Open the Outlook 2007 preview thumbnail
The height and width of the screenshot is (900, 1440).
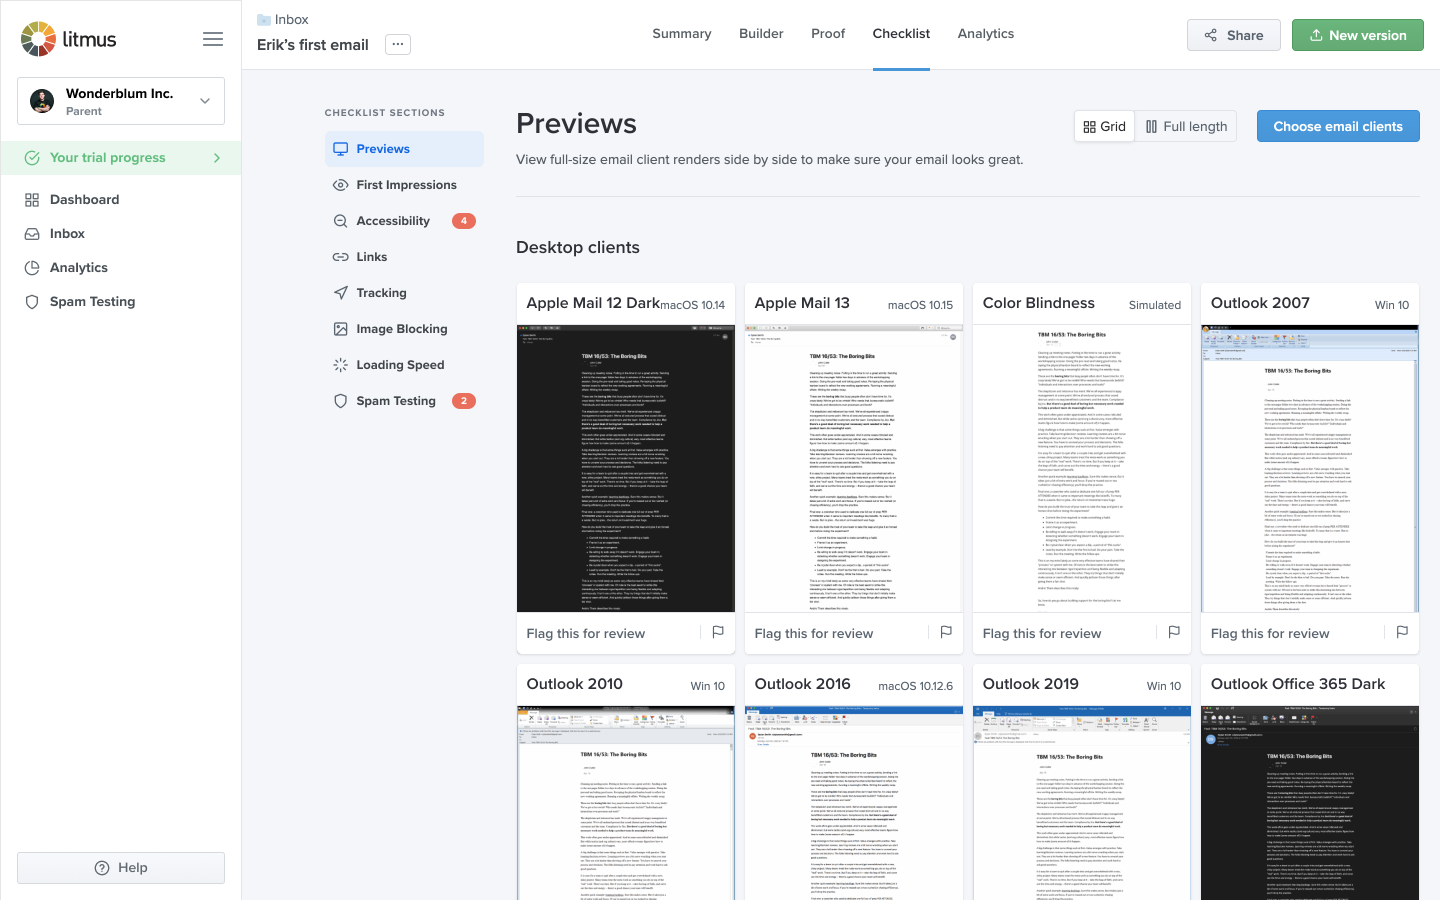click(1310, 468)
